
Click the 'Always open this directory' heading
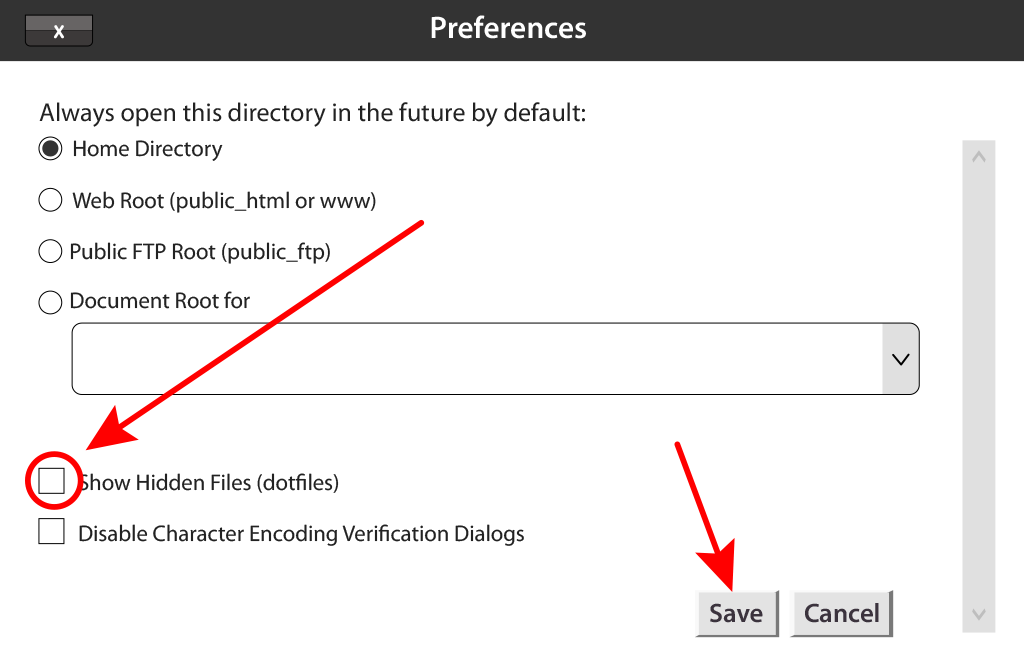point(312,113)
